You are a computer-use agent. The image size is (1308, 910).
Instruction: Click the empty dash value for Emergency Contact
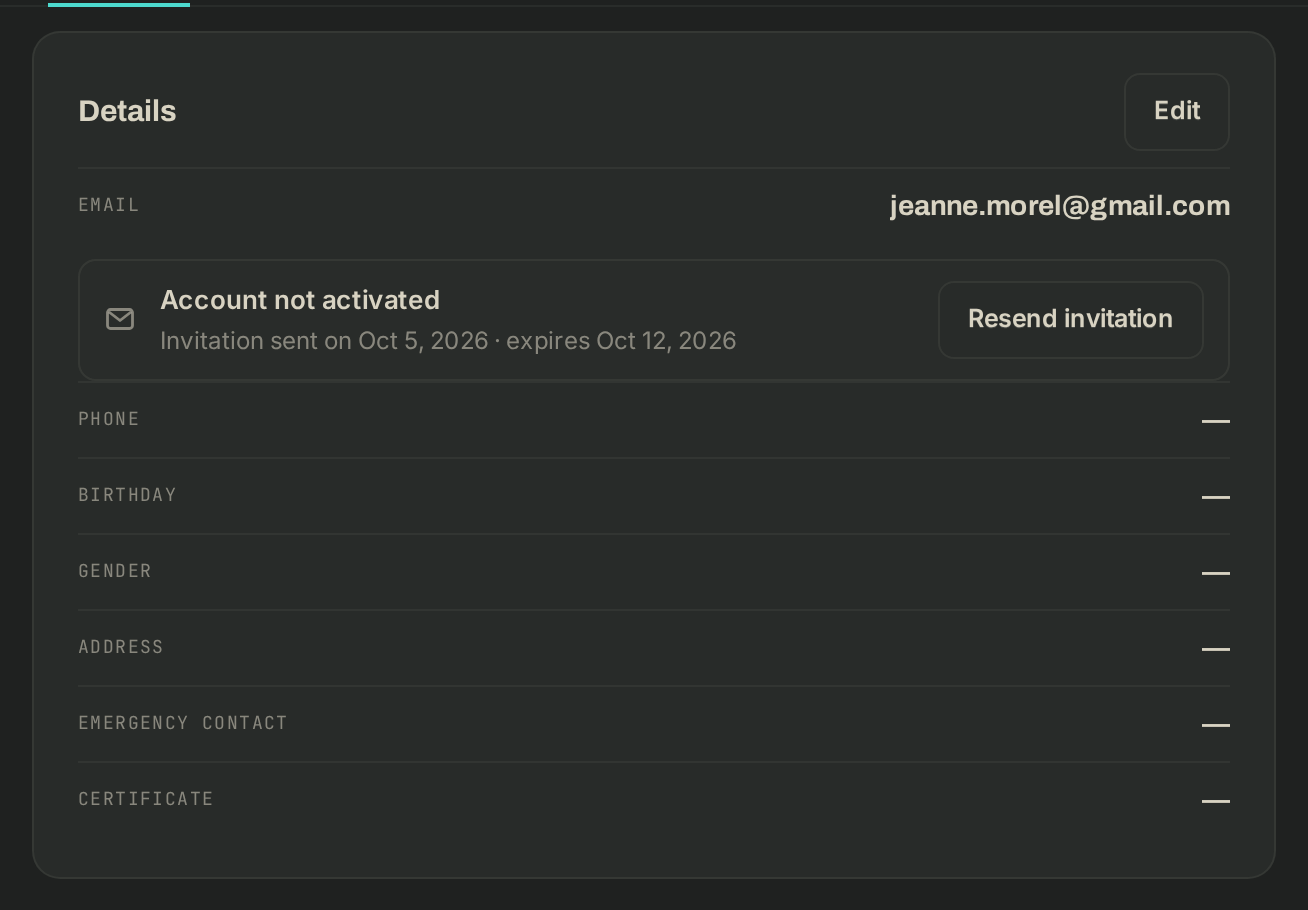click(x=1216, y=725)
